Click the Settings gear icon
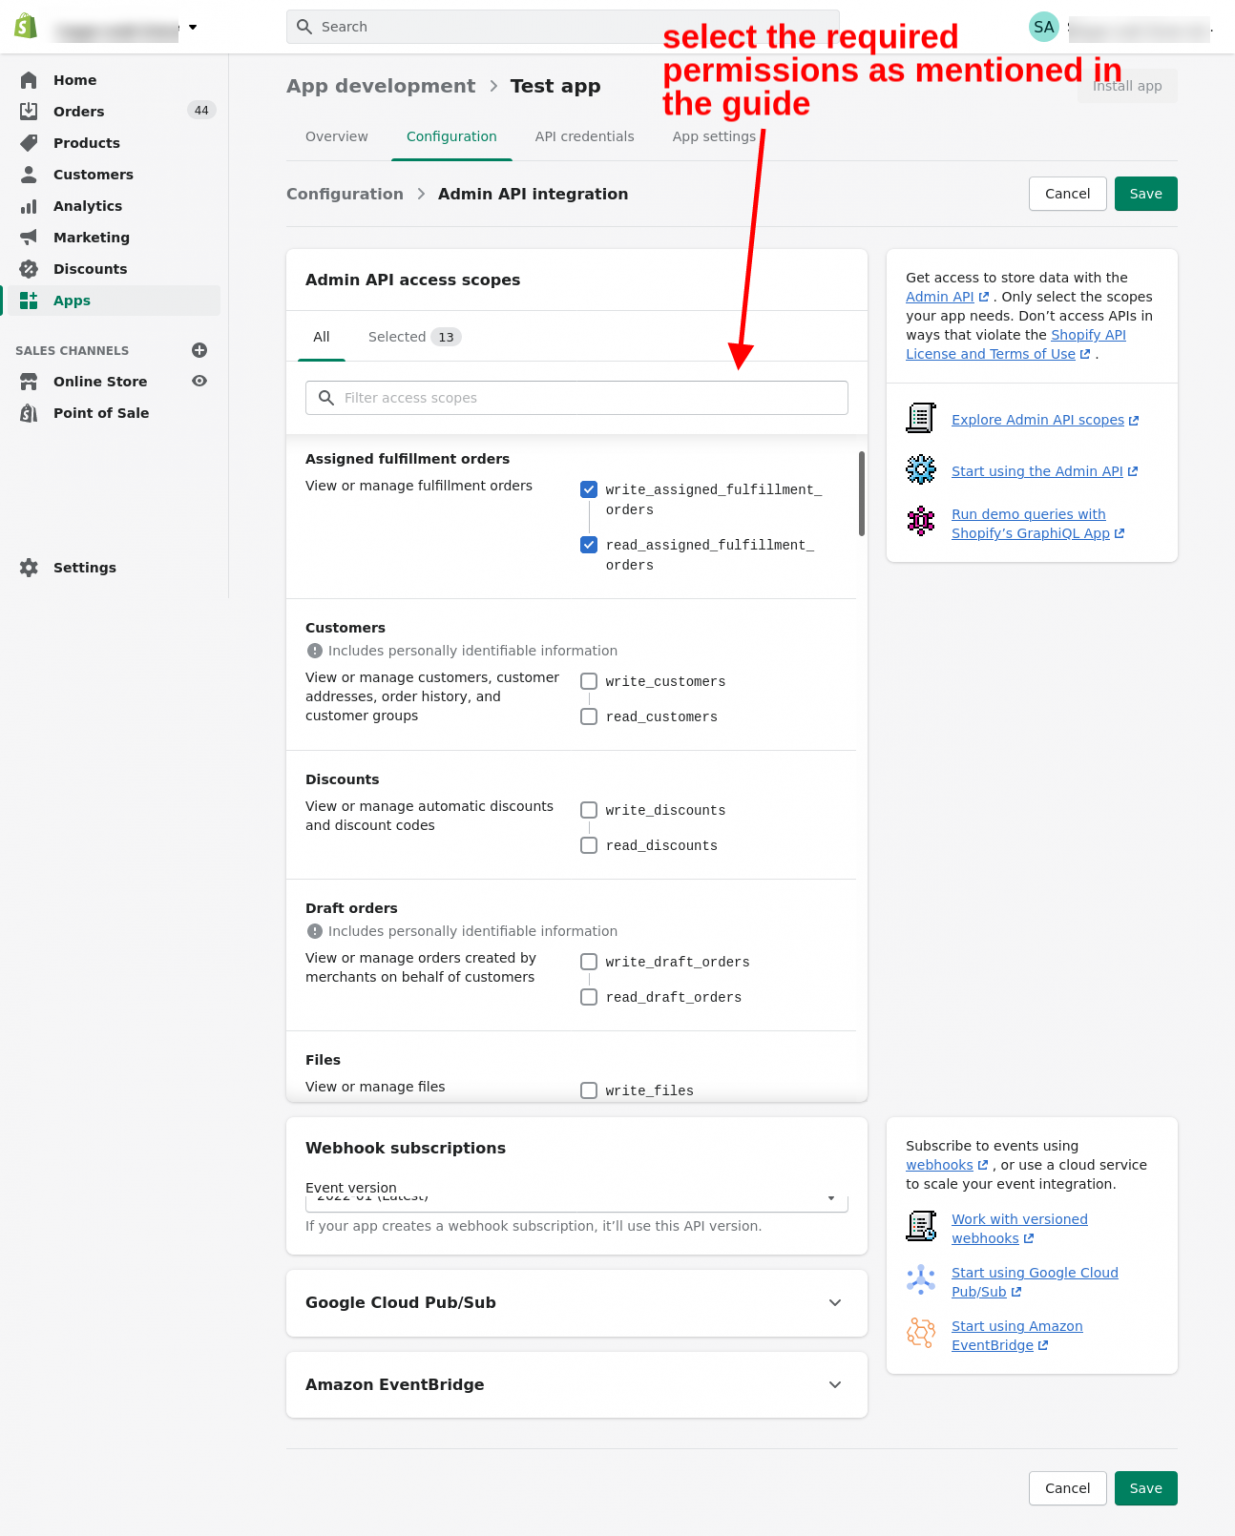 29,567
